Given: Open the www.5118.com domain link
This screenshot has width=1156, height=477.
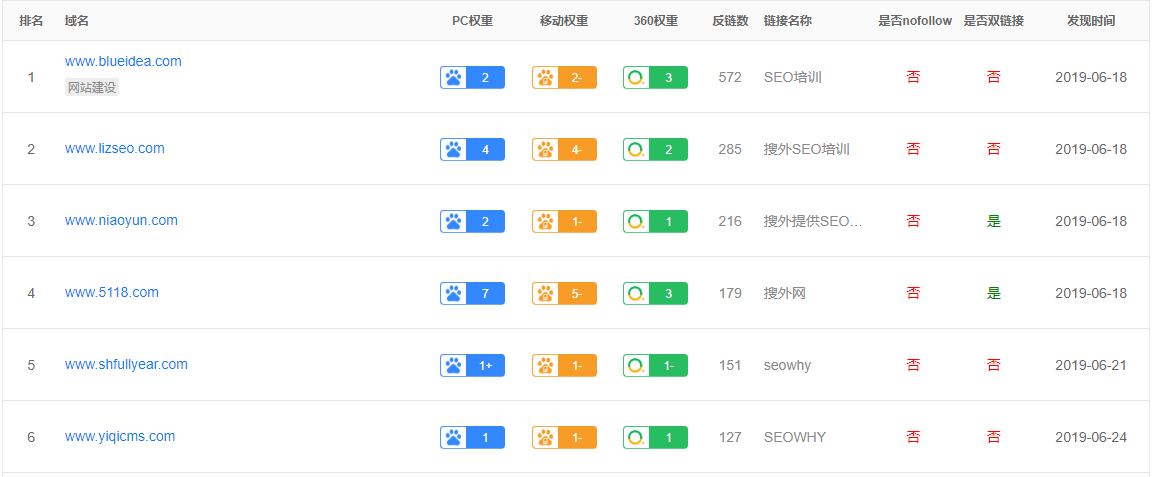Looking at the screenshot, I should 112,292.
